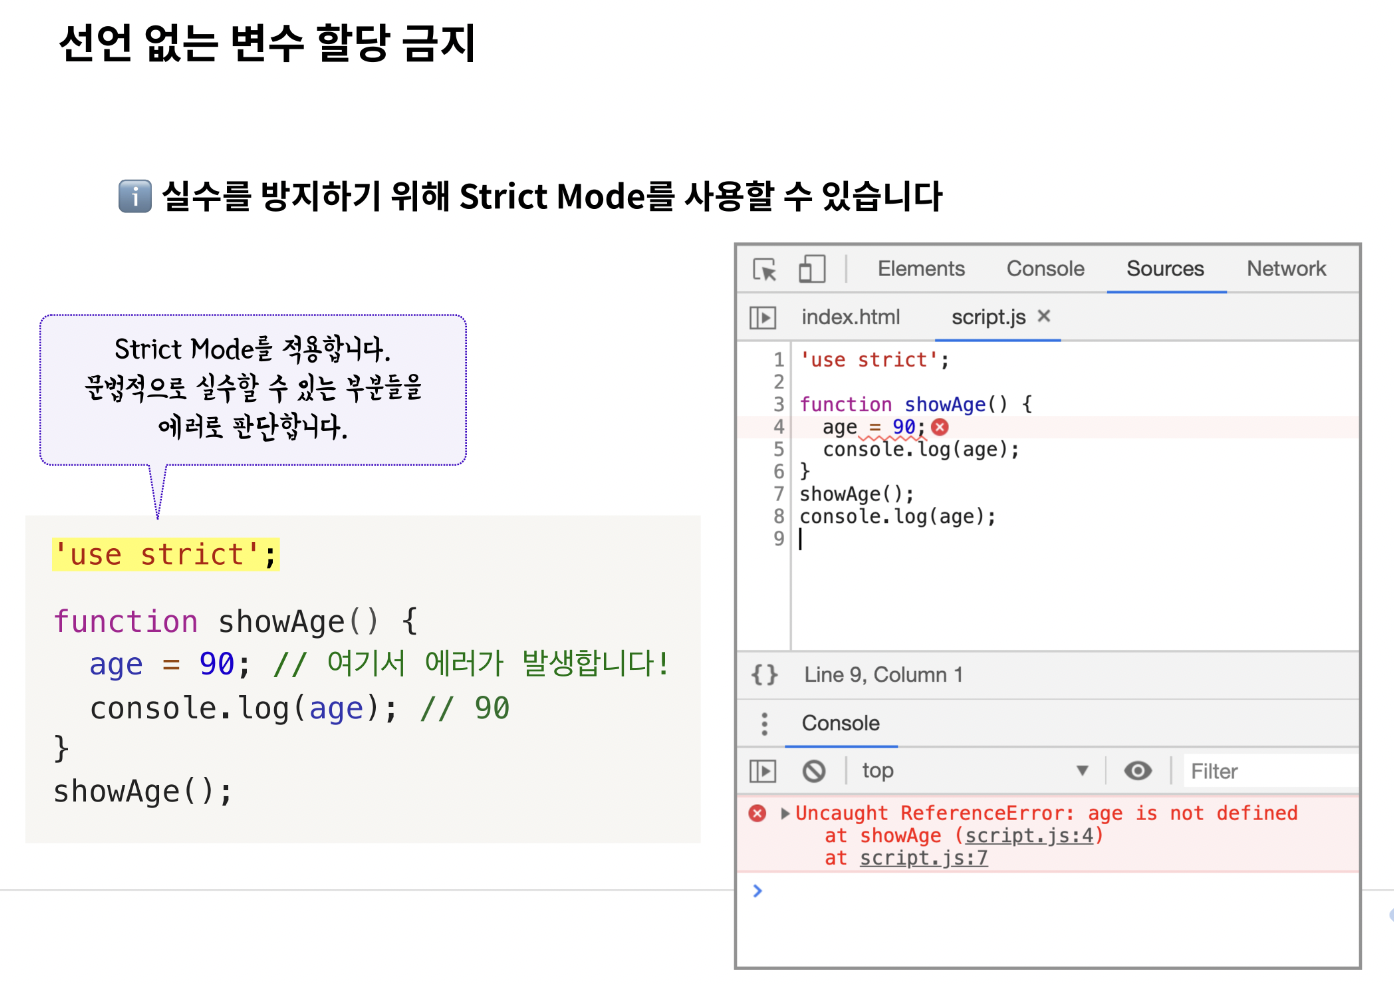The width and height of the screenshot is (1394, 984).
Task: Click the show navigator panel icon
Action: [764, 317]
